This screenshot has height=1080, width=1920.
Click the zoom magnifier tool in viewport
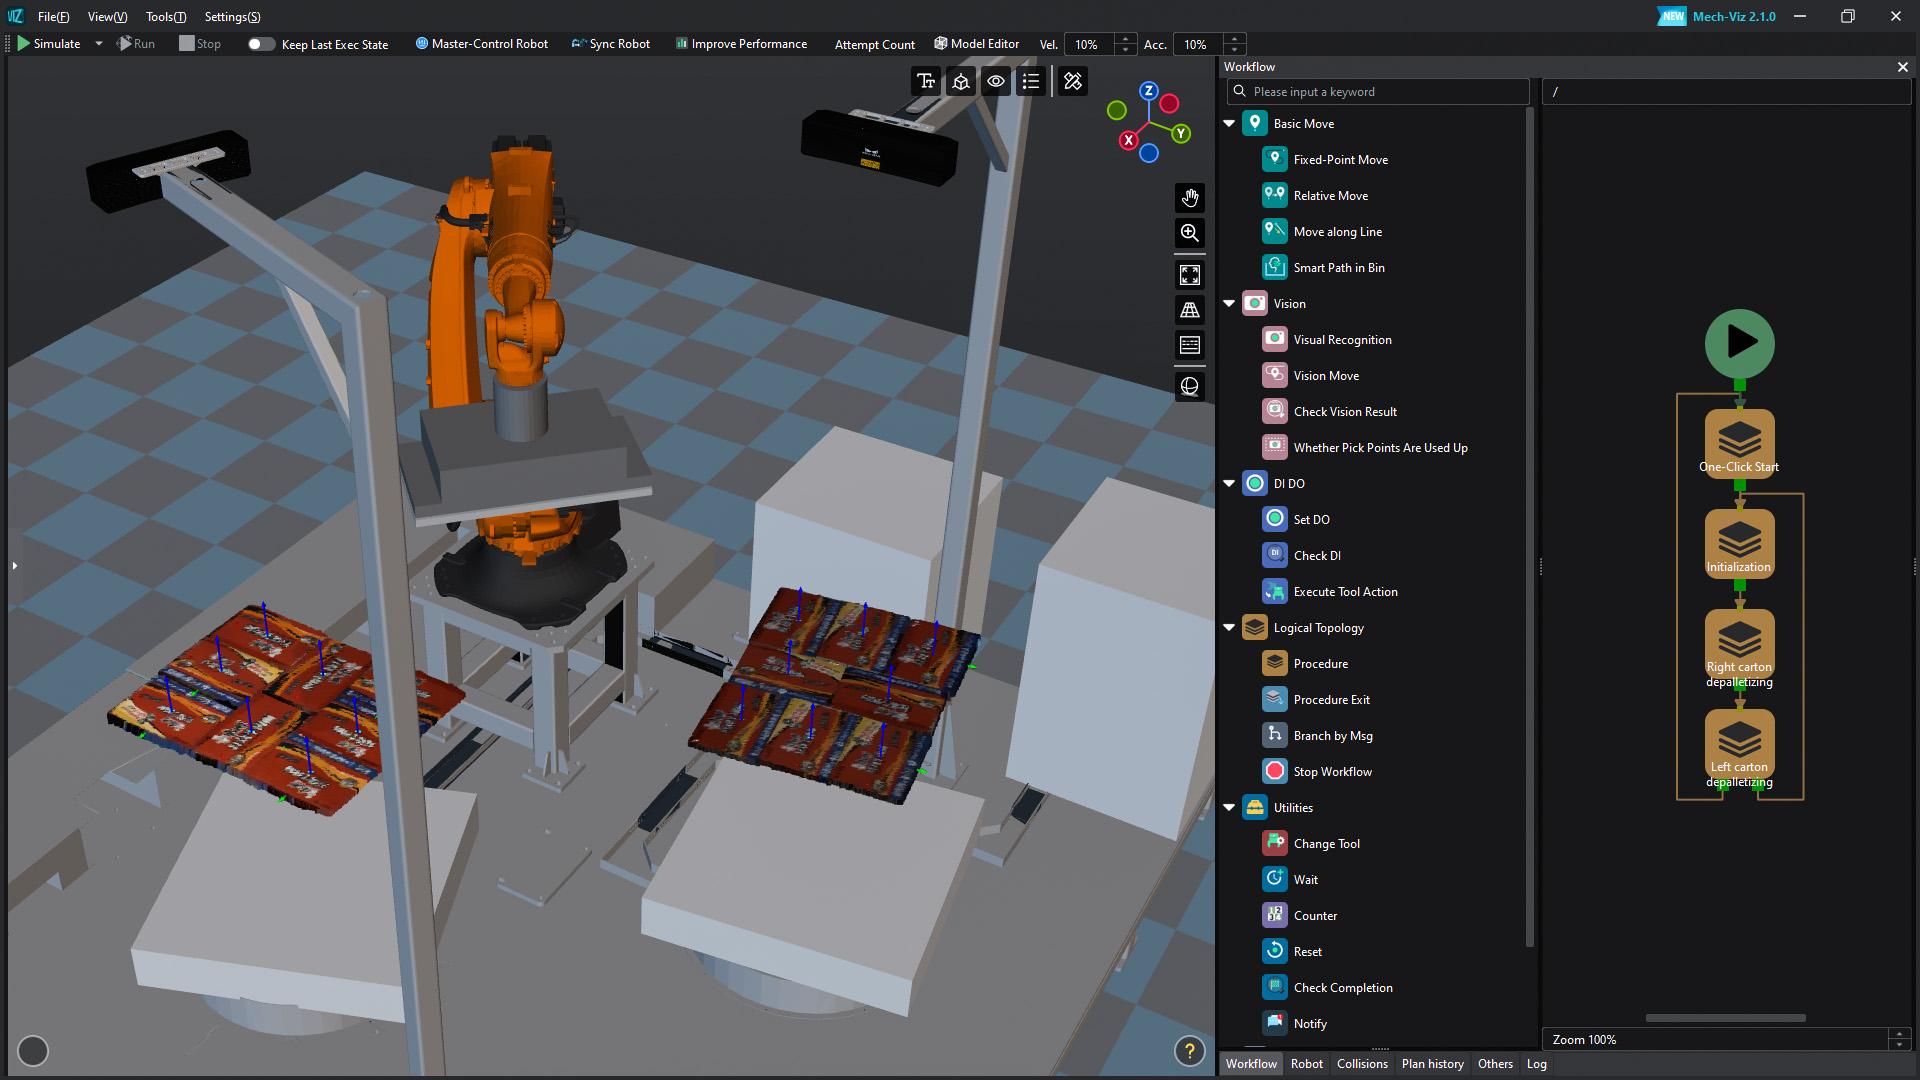click(x=1189, y=233)
